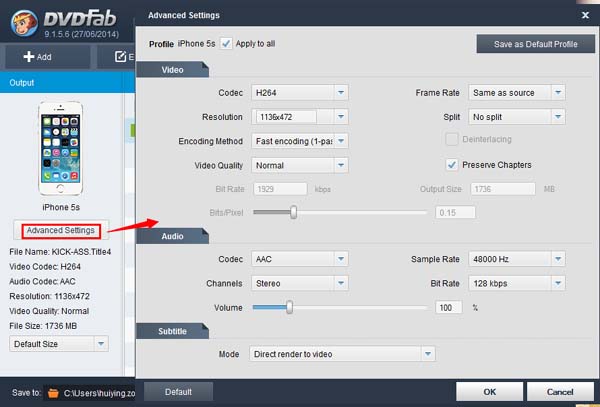
Task: Select the Audio section tab
Action: [x=173, y=236]
